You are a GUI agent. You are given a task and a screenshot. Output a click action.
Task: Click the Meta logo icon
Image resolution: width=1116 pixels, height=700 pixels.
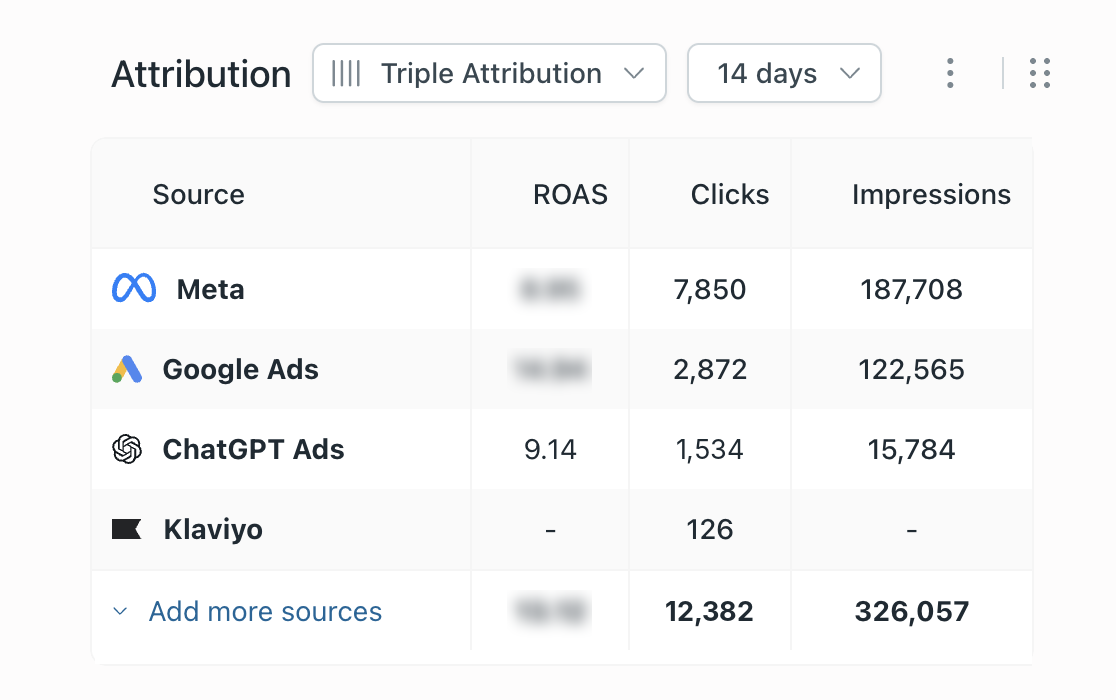[134, 289]
